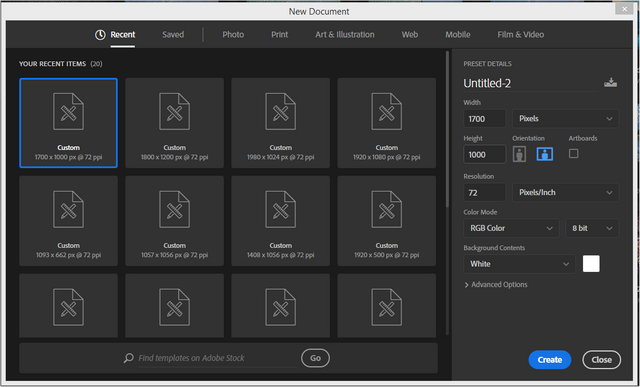The height and width of the screenshot is (387, 640).
Task: Click document icon of 1920 x 500 preset
Action: coord(387,209)
